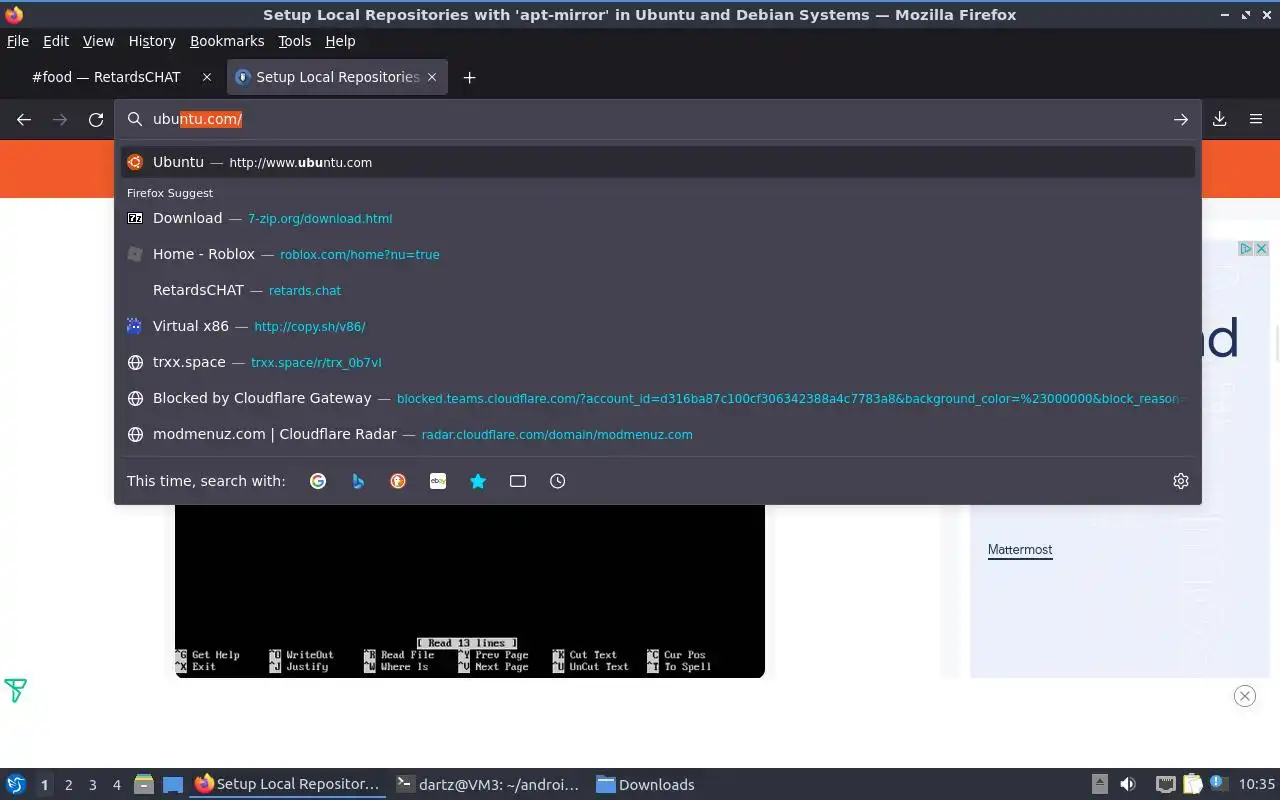Open a new tab with plus button

pyautogui.click(x=469, y=77)
